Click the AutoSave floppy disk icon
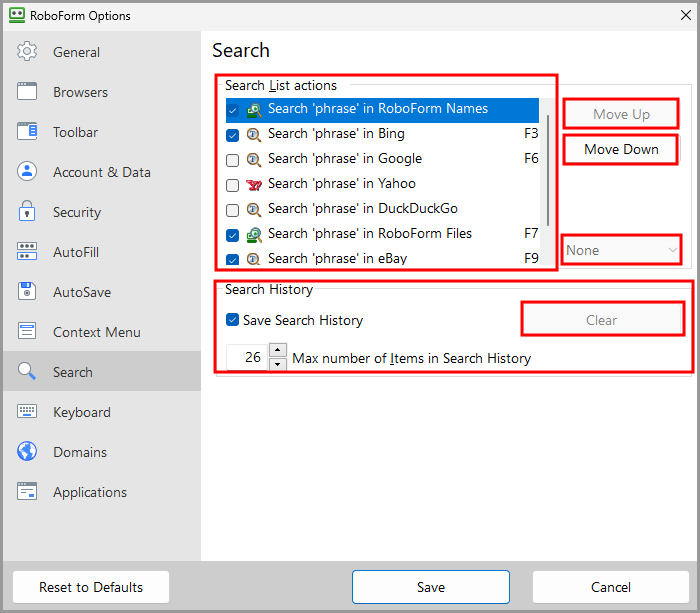The image size is (700, 613). pos(27,291)
